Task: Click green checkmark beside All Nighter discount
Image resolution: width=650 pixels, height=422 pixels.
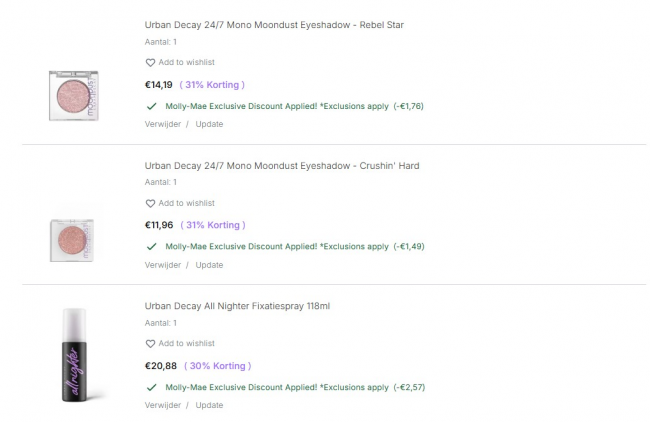Action: [152, 387]
